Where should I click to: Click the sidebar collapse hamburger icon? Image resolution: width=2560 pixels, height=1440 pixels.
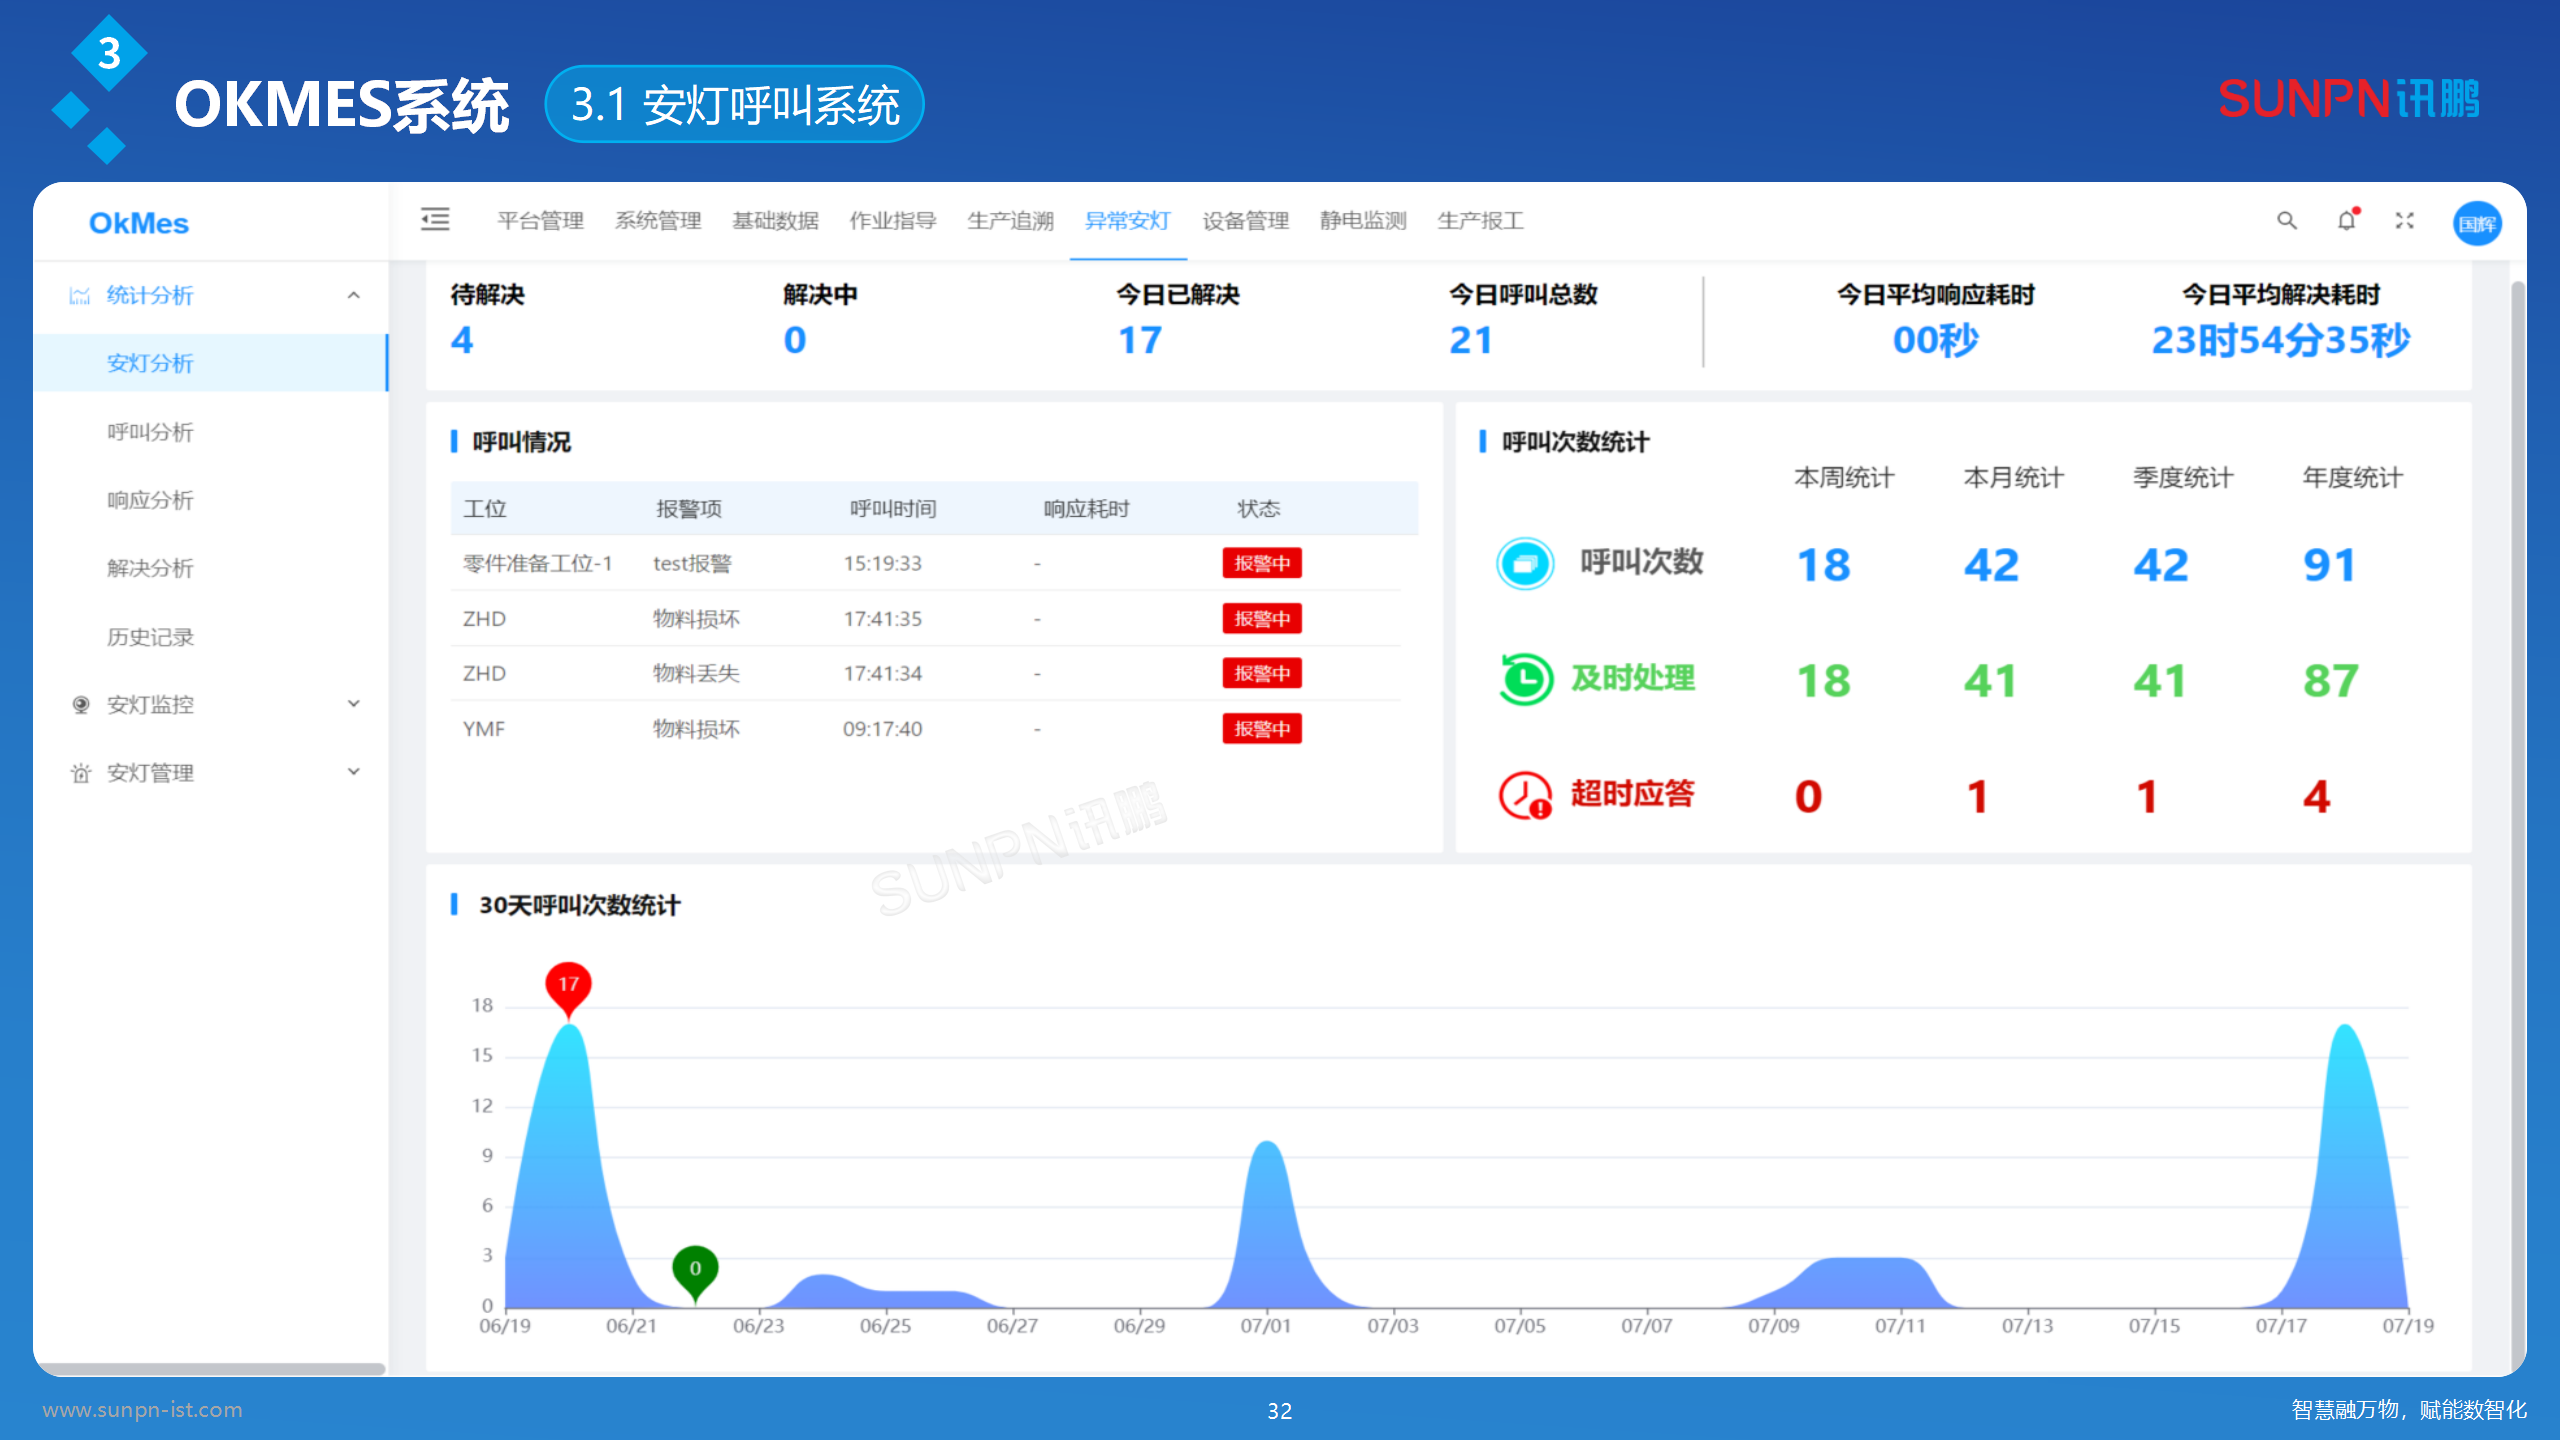coord(435,219)
